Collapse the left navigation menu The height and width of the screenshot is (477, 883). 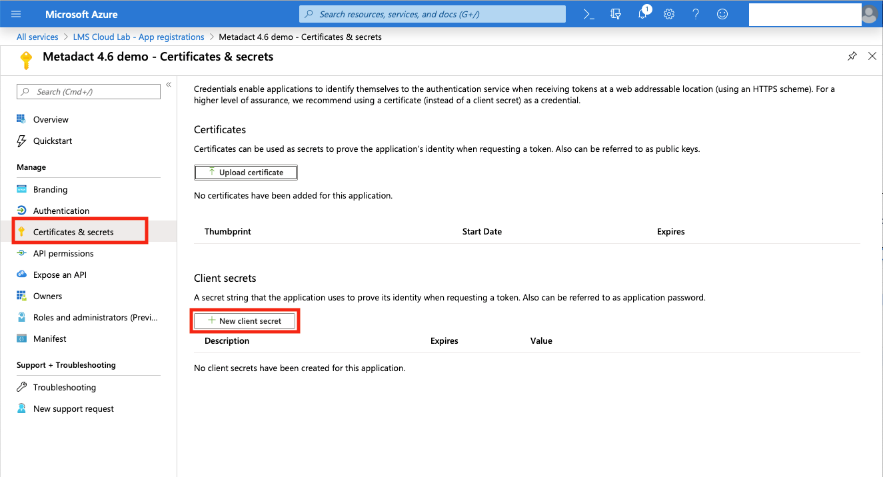(x=168, y=84)
